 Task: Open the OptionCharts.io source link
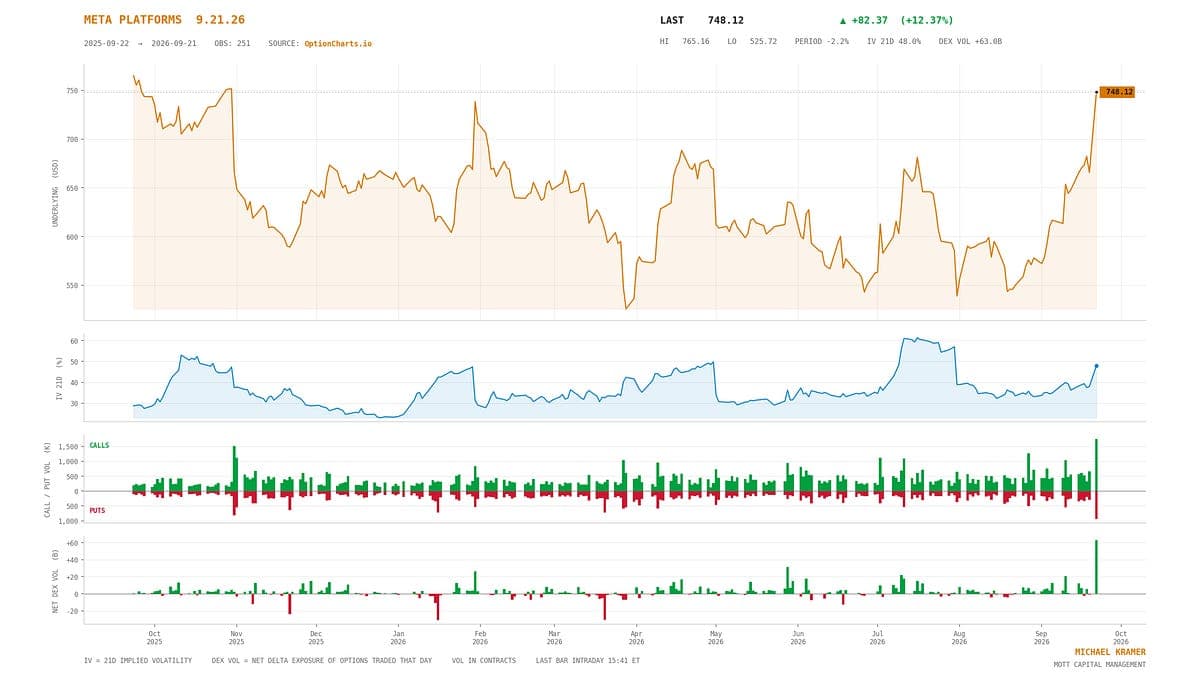(338, 43)
